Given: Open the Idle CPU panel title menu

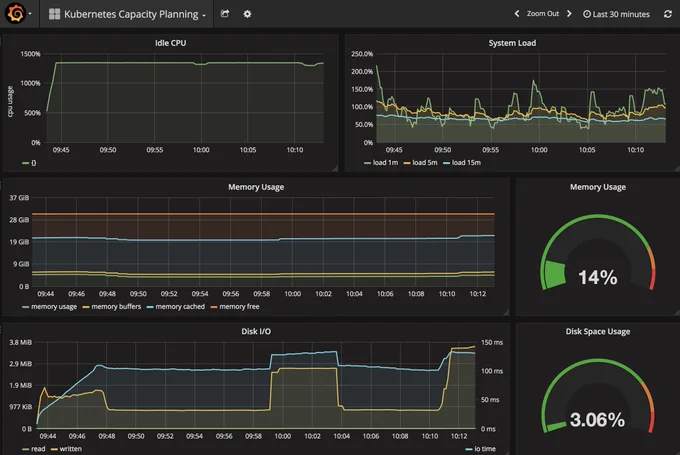Looking at the screenshot, I should pyautogui.click(x=170, y=43).
